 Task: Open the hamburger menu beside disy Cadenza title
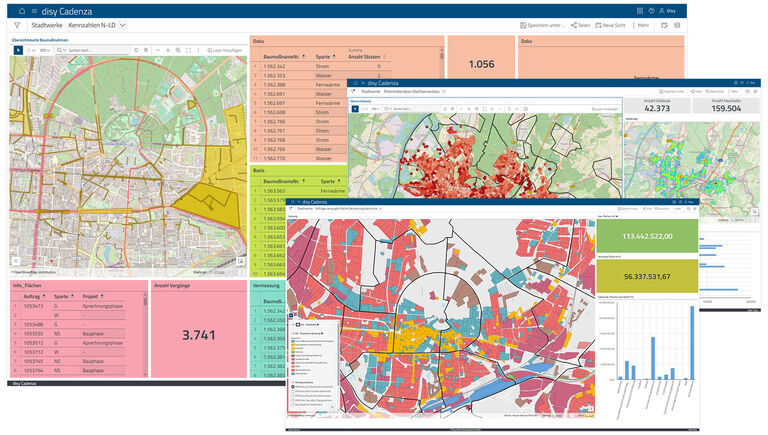click(x=34, y=11)
